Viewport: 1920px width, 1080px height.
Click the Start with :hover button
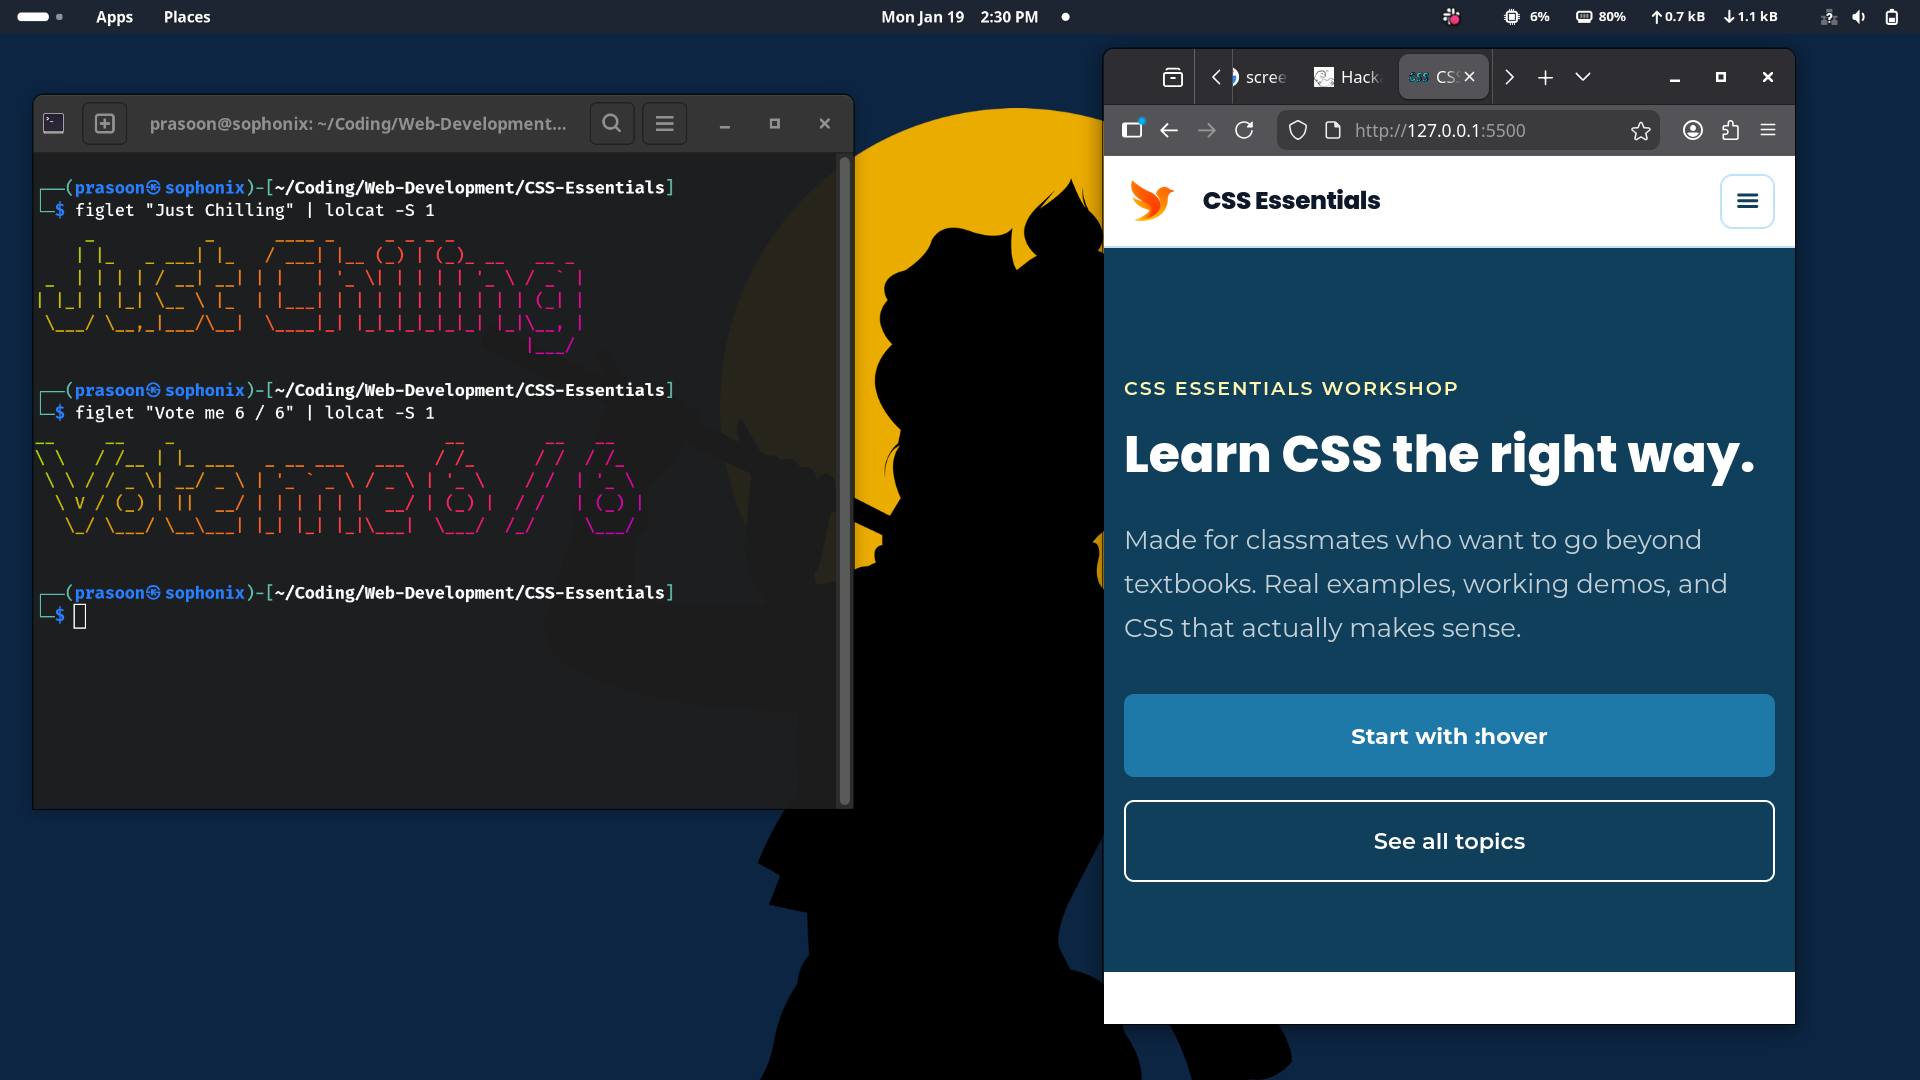pyautogui.click(x=1448, y=736)
